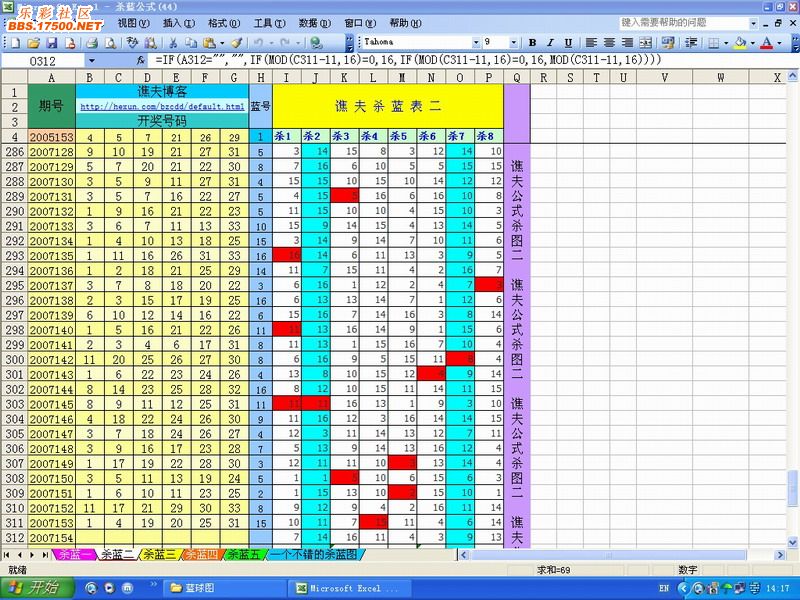Undo the last action
Screen dimensions: 800x600
258,43
